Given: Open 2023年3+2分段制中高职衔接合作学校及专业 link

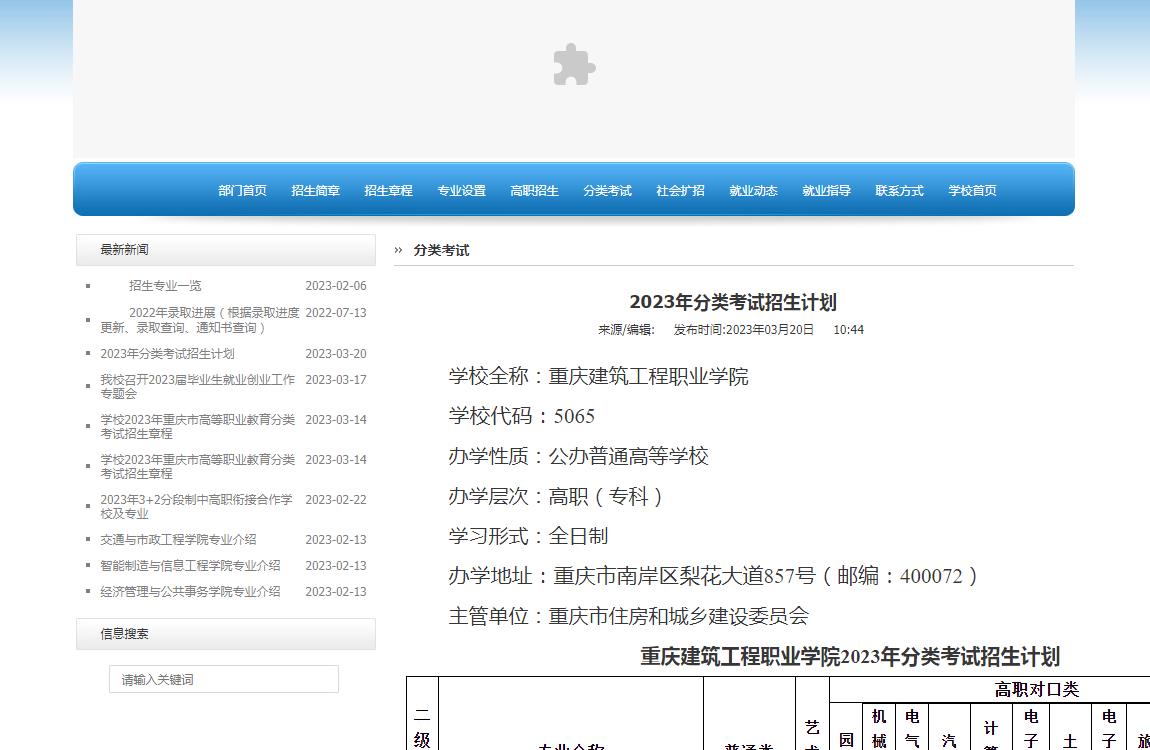Looking at the screenshot, I should [197, 507].
